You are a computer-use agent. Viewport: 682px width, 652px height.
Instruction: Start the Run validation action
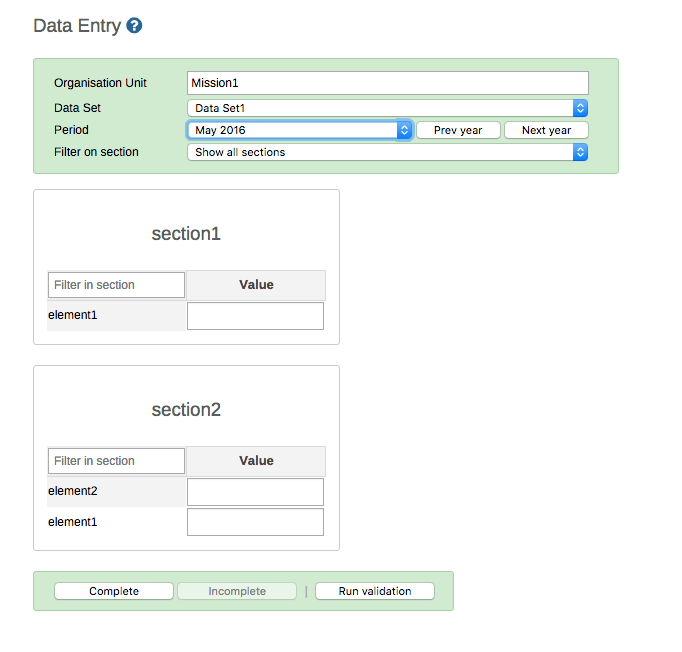click(375, 591)
